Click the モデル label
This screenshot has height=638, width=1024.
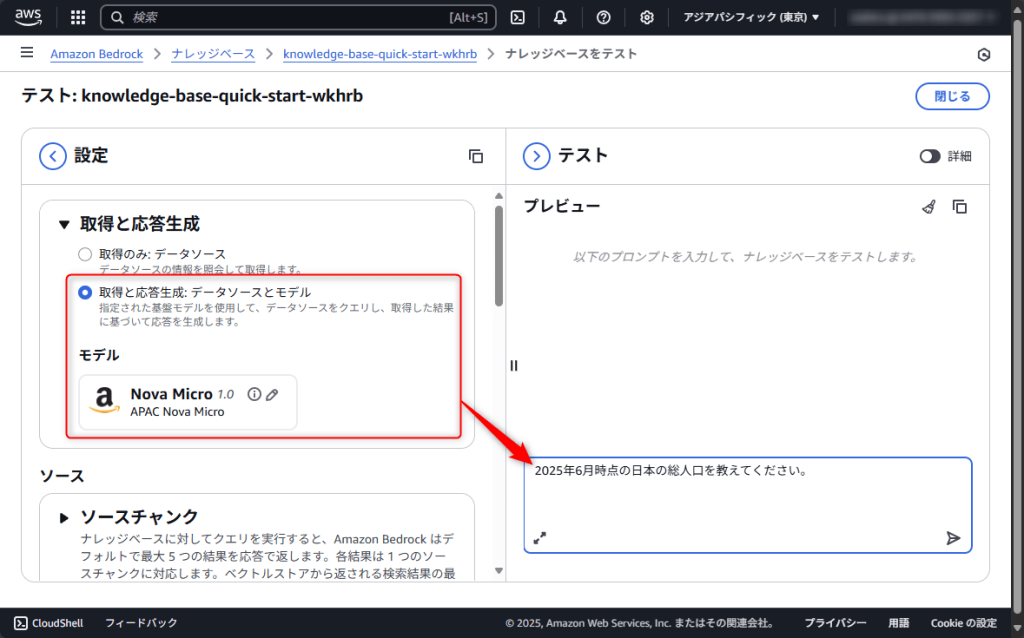[x=99, y=355]
